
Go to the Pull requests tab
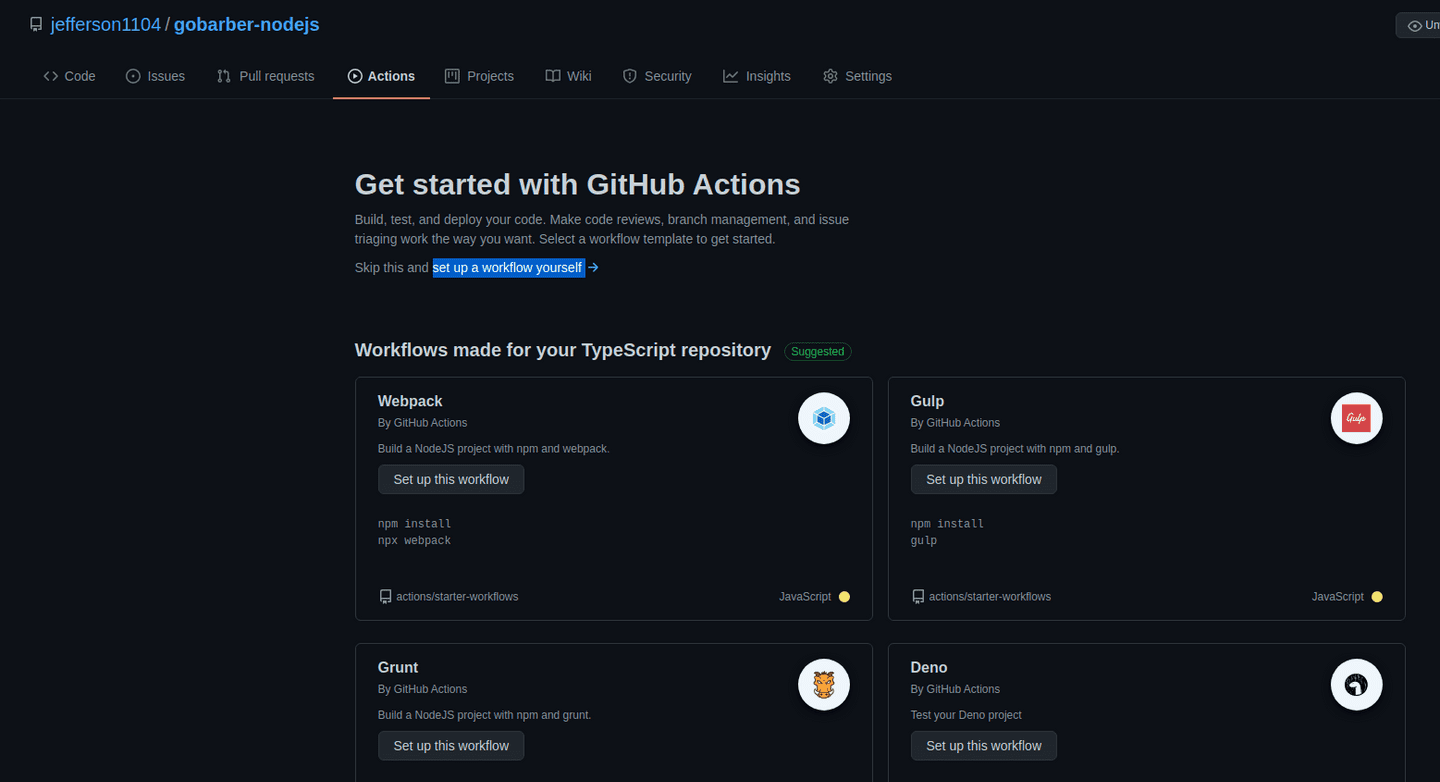[266, 76]
